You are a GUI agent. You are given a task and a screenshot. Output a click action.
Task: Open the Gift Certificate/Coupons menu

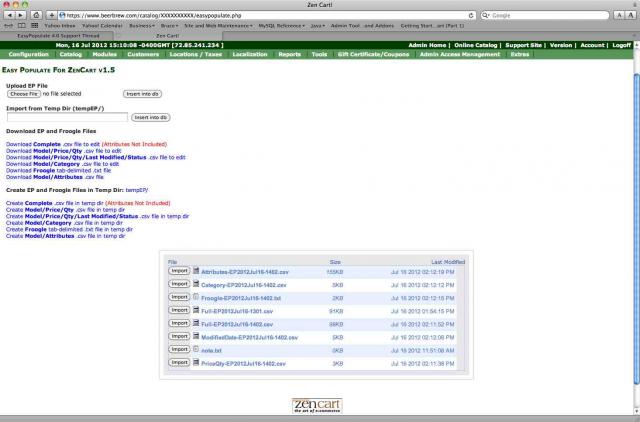(x=373, y=54)
